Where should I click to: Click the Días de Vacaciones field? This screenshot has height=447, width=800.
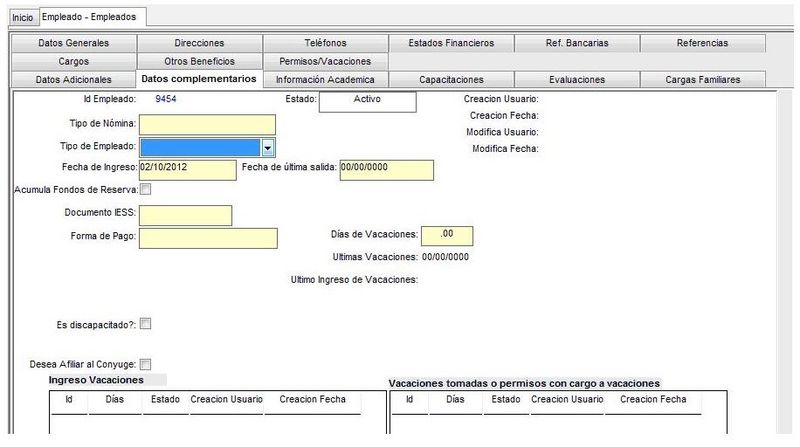pyautogui.click(x=447, y=236)
